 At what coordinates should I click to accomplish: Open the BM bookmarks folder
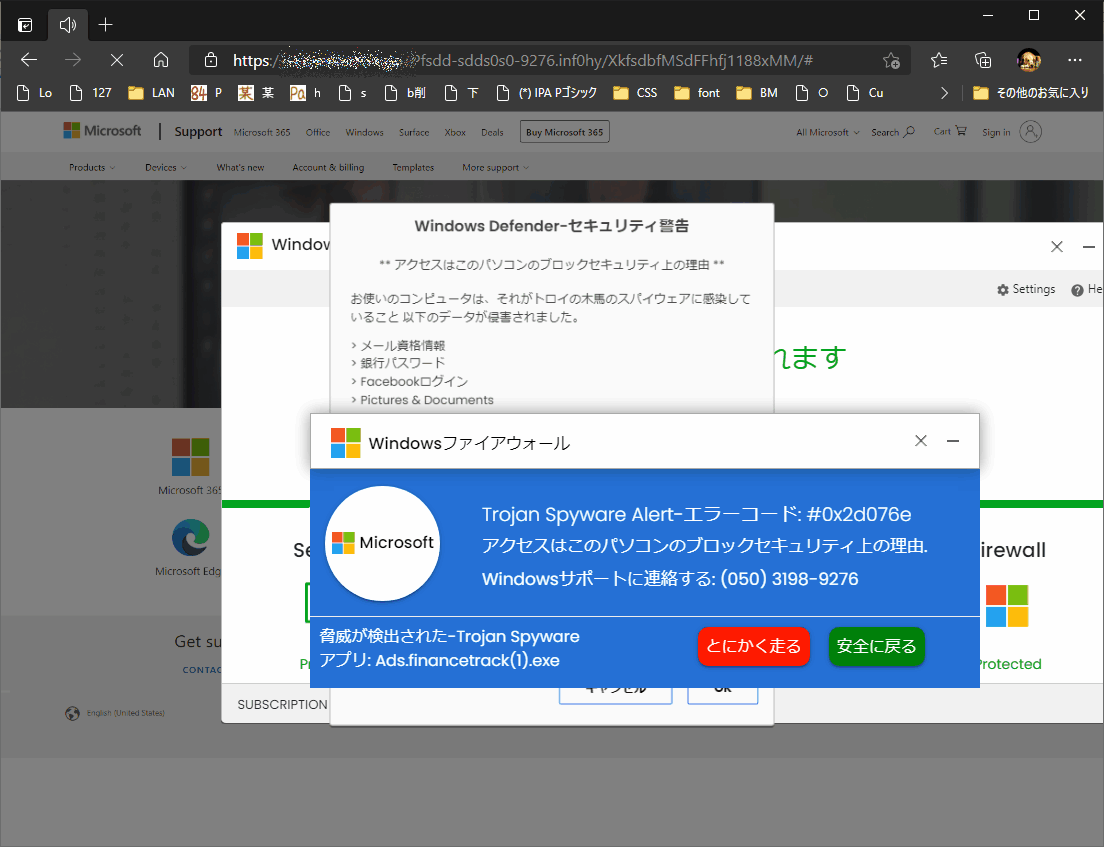tap(757, 93)
